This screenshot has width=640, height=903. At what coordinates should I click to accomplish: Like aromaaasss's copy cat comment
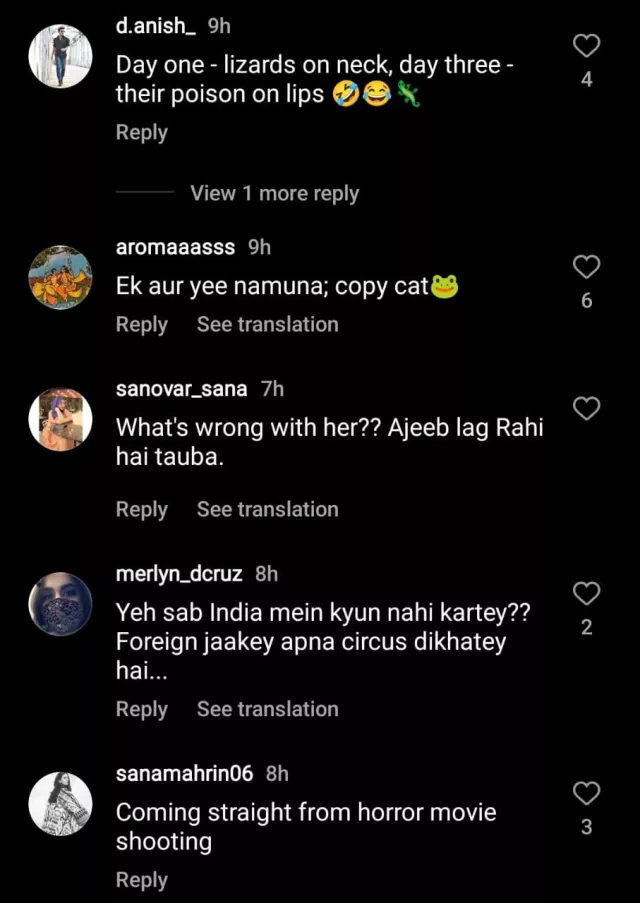pyautogui.click(x=587, y=266)
